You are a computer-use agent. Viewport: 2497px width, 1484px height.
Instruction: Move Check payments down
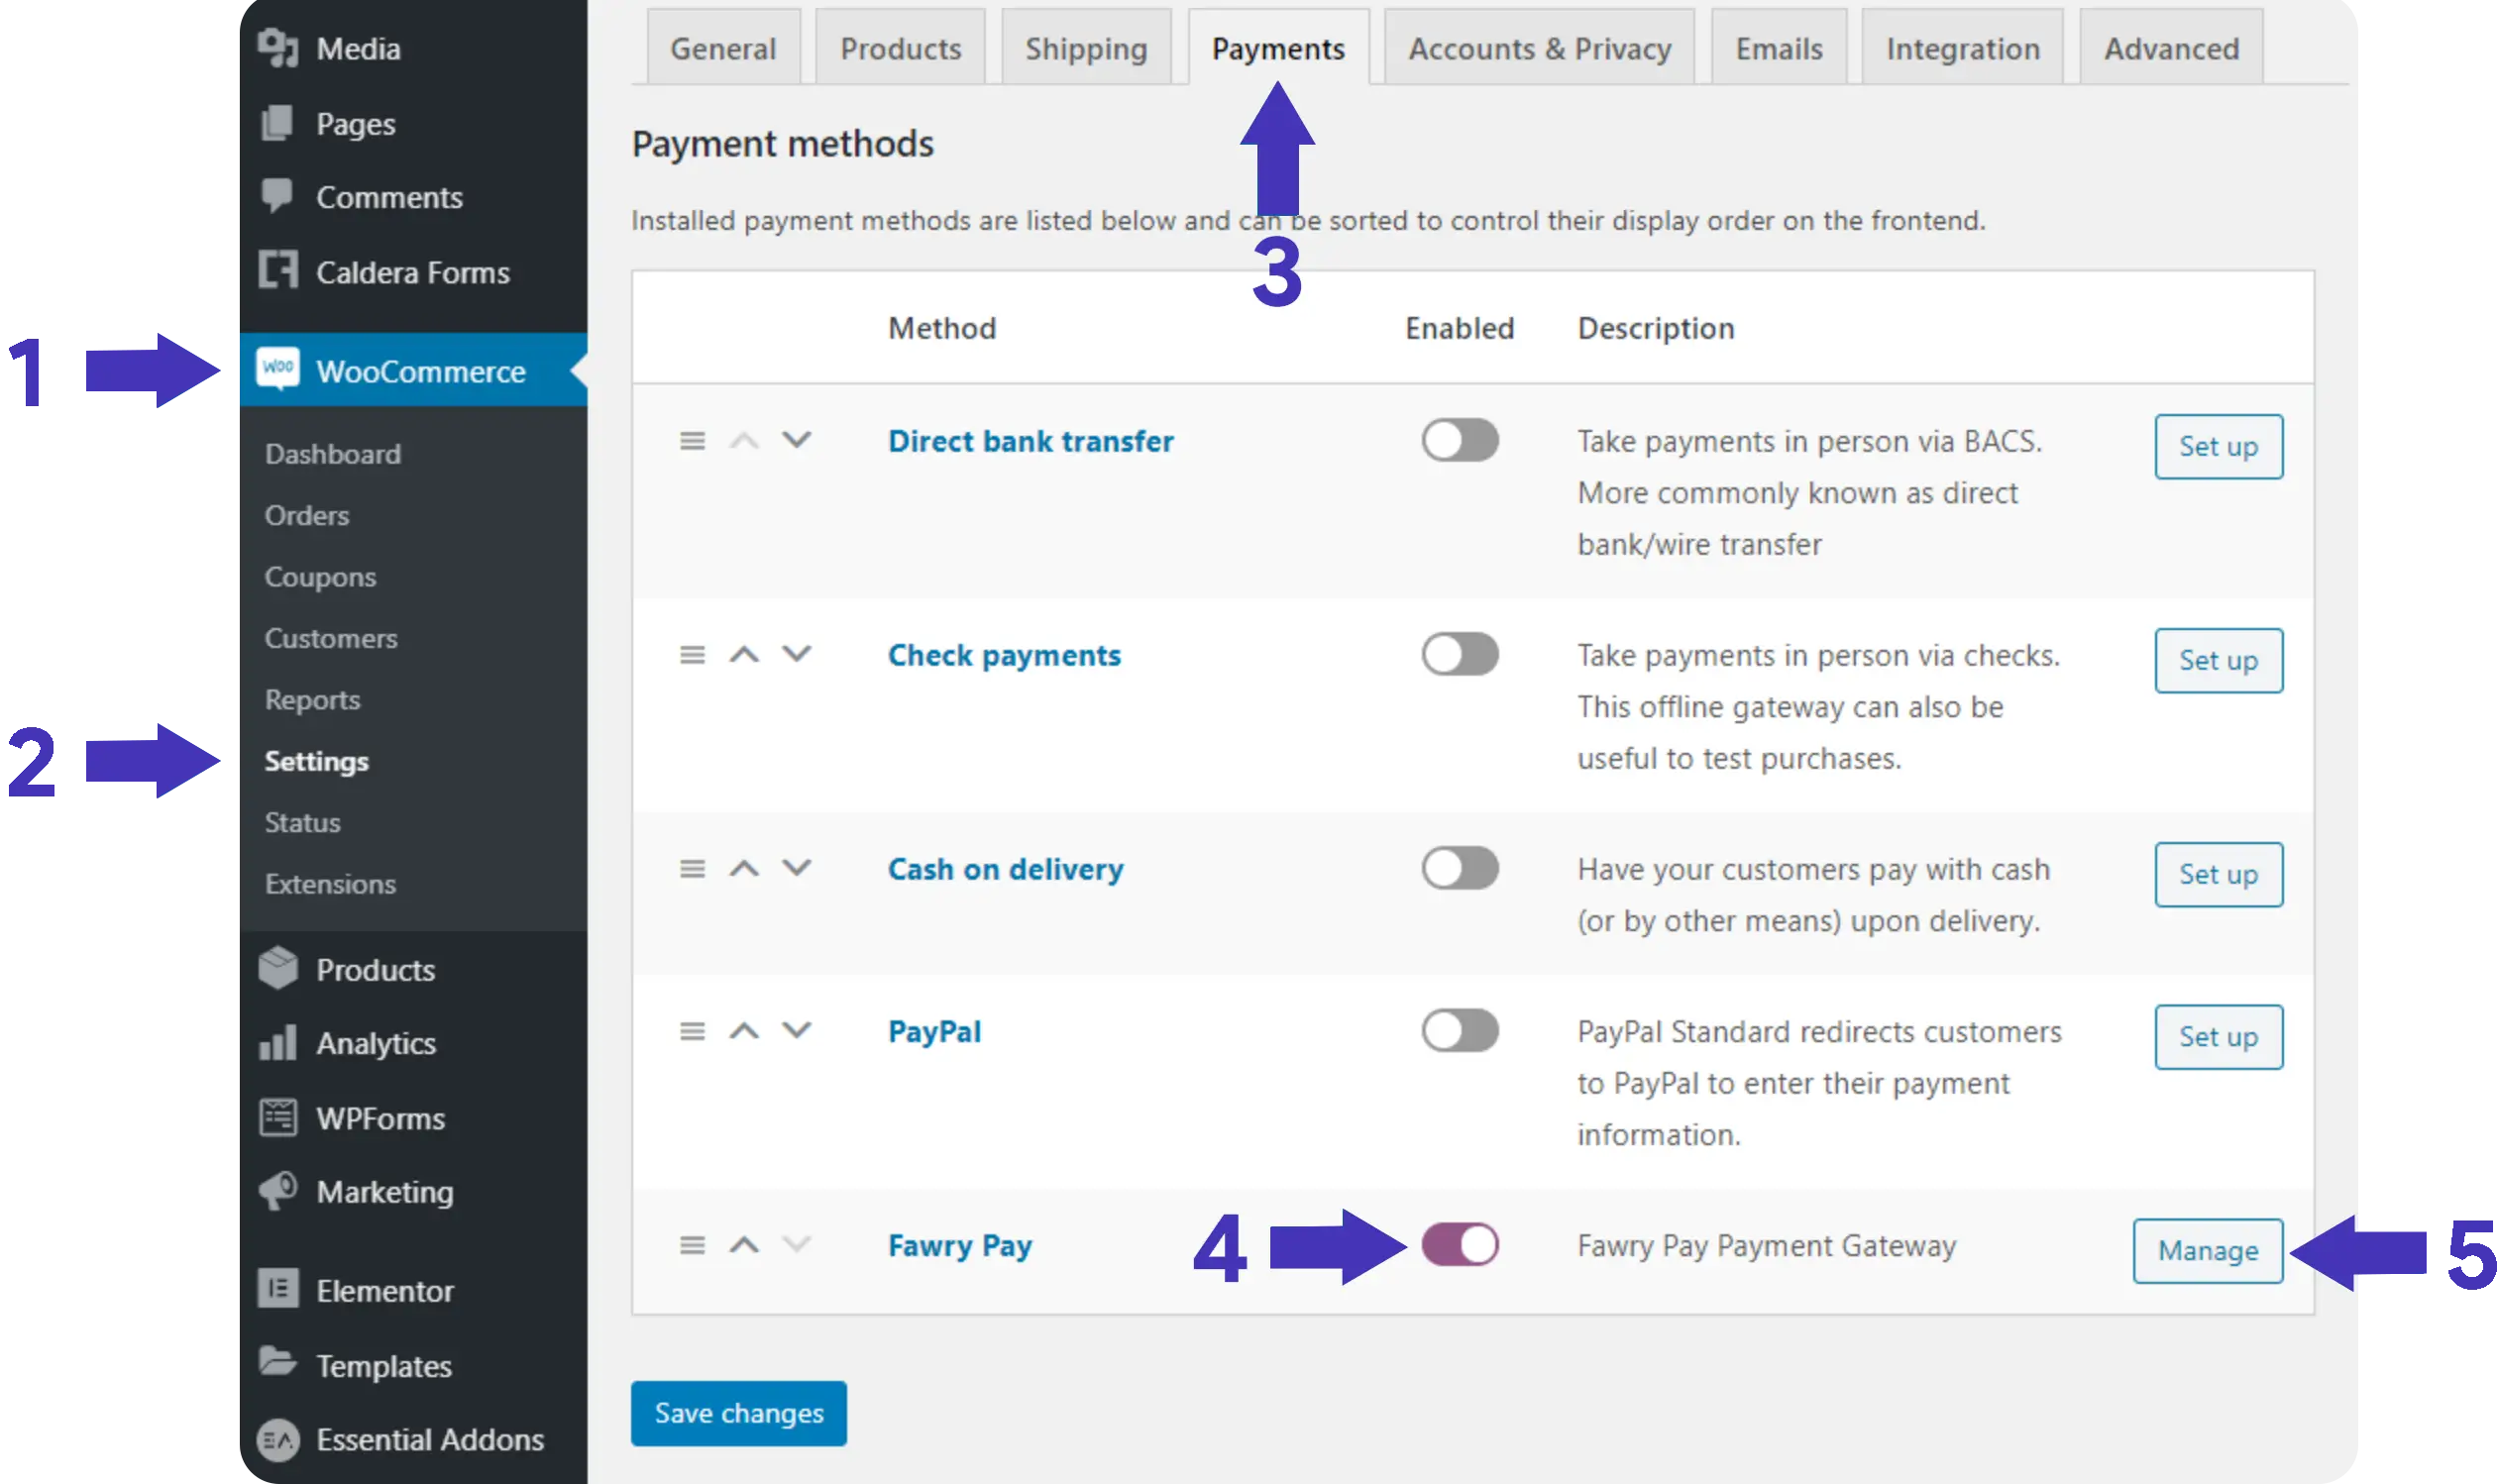coord(796,654)
